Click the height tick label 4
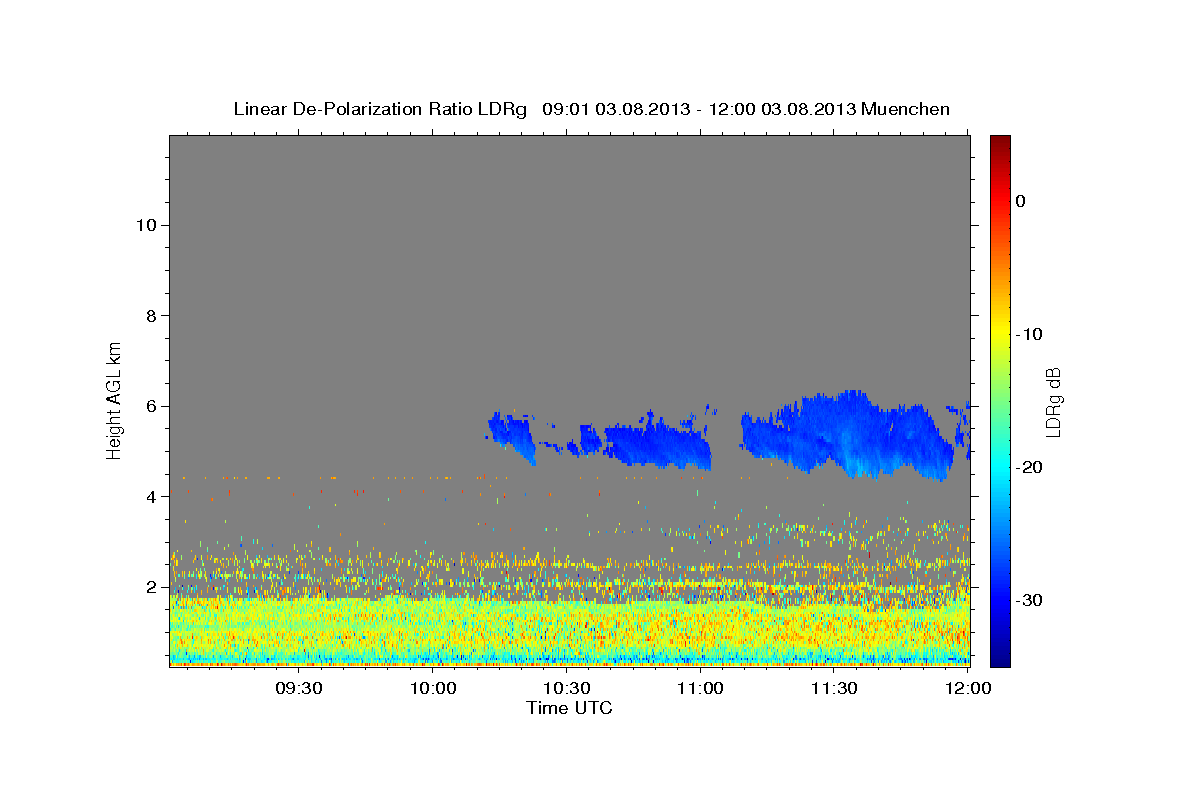 [150, 497]
